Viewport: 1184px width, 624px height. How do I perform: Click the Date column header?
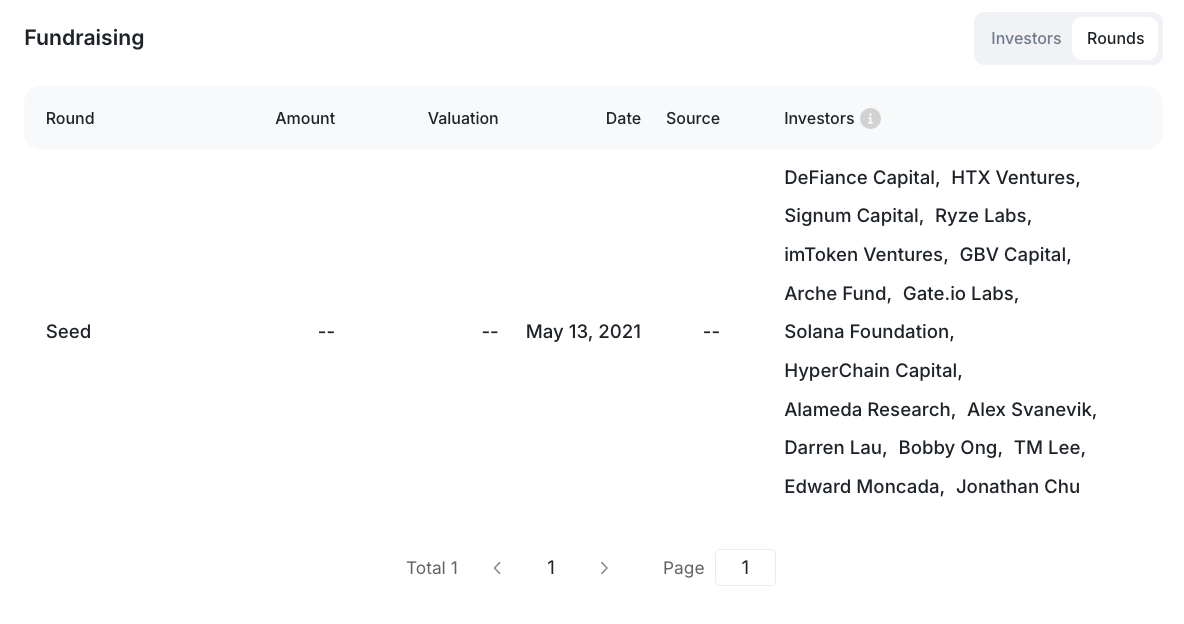click(623, 119)
